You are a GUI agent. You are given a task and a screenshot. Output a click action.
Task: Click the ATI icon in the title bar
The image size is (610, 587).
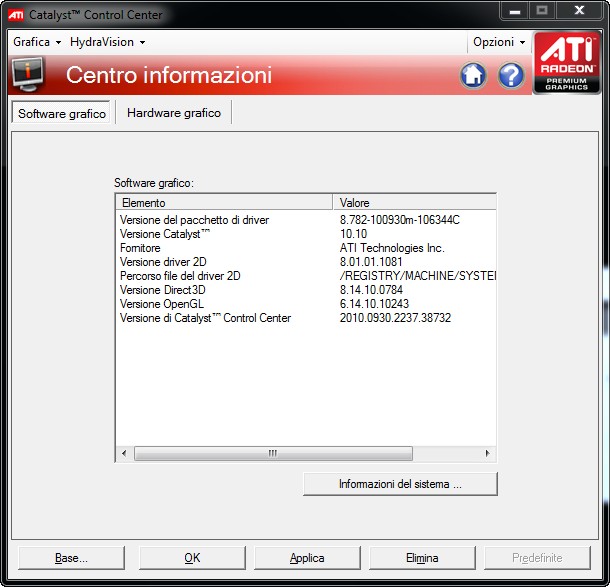[x=16, y=15]
